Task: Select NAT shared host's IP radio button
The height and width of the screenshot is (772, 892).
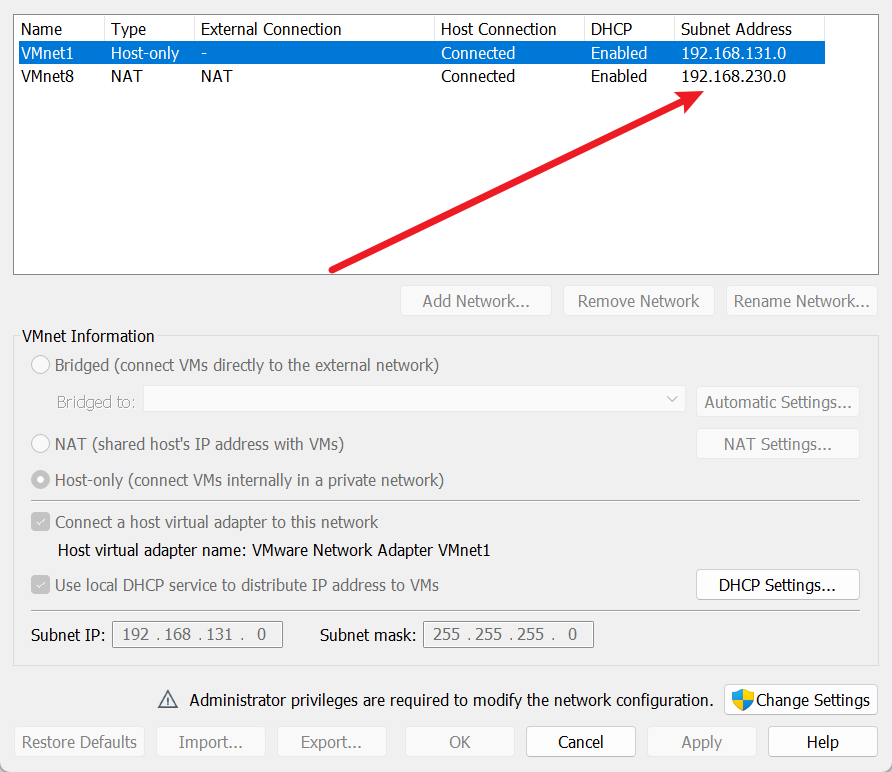Action: click(x=40, y=444)
